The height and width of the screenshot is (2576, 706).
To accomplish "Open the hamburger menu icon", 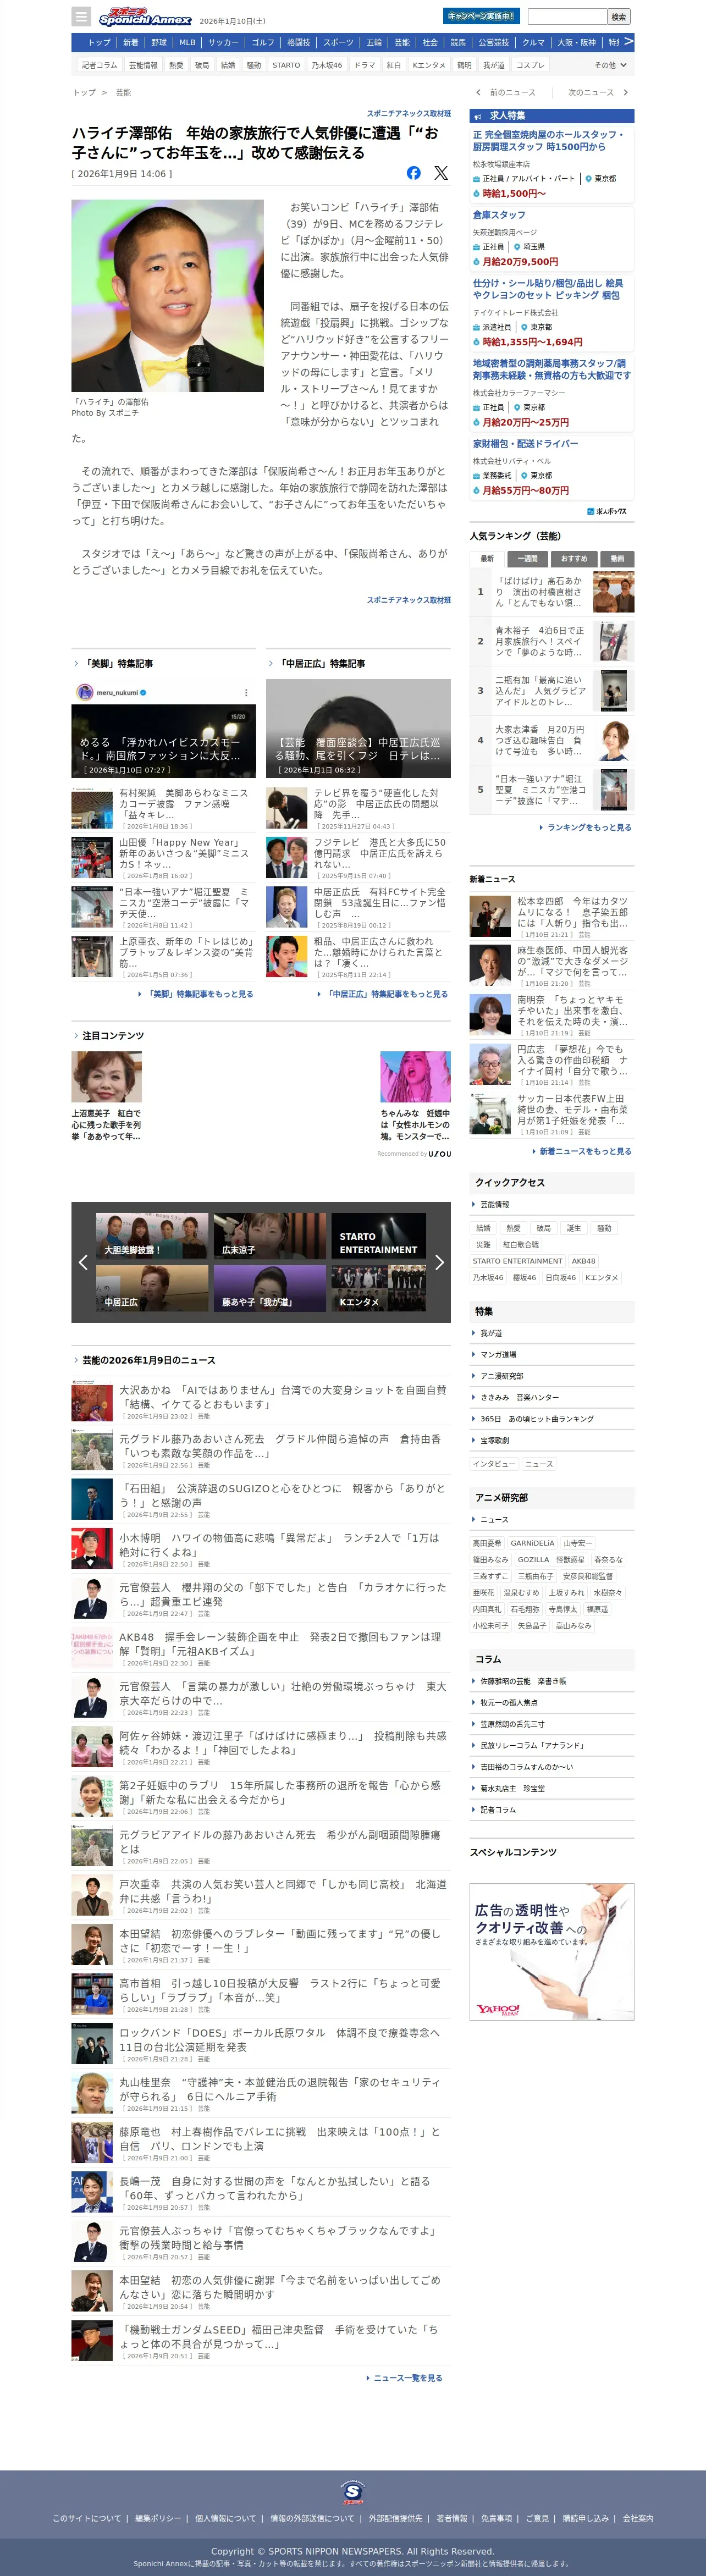I will pos(82,17).
